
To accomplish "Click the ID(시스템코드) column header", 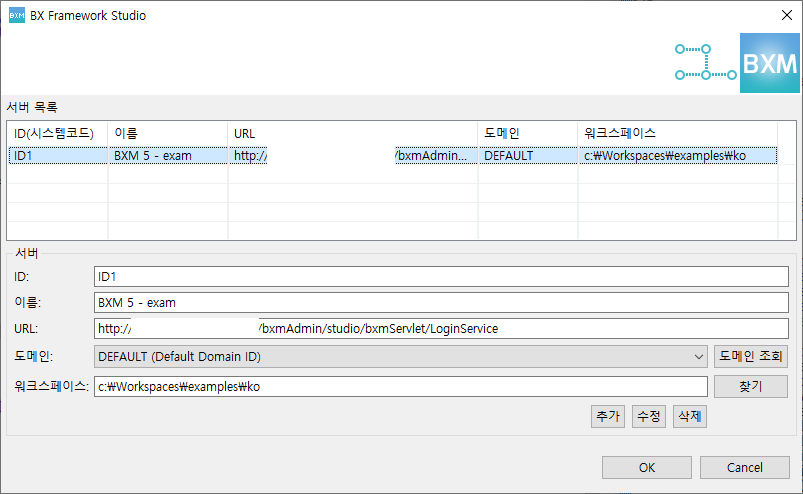I will pyautogui.click(x=58, y=134).
